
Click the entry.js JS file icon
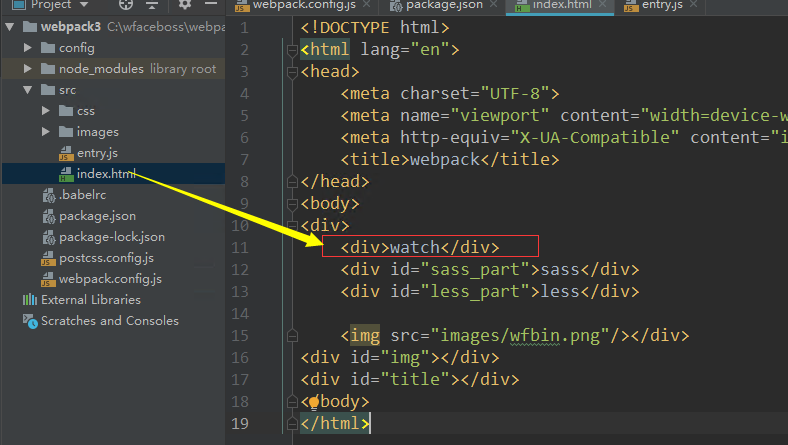pos(66,153)
